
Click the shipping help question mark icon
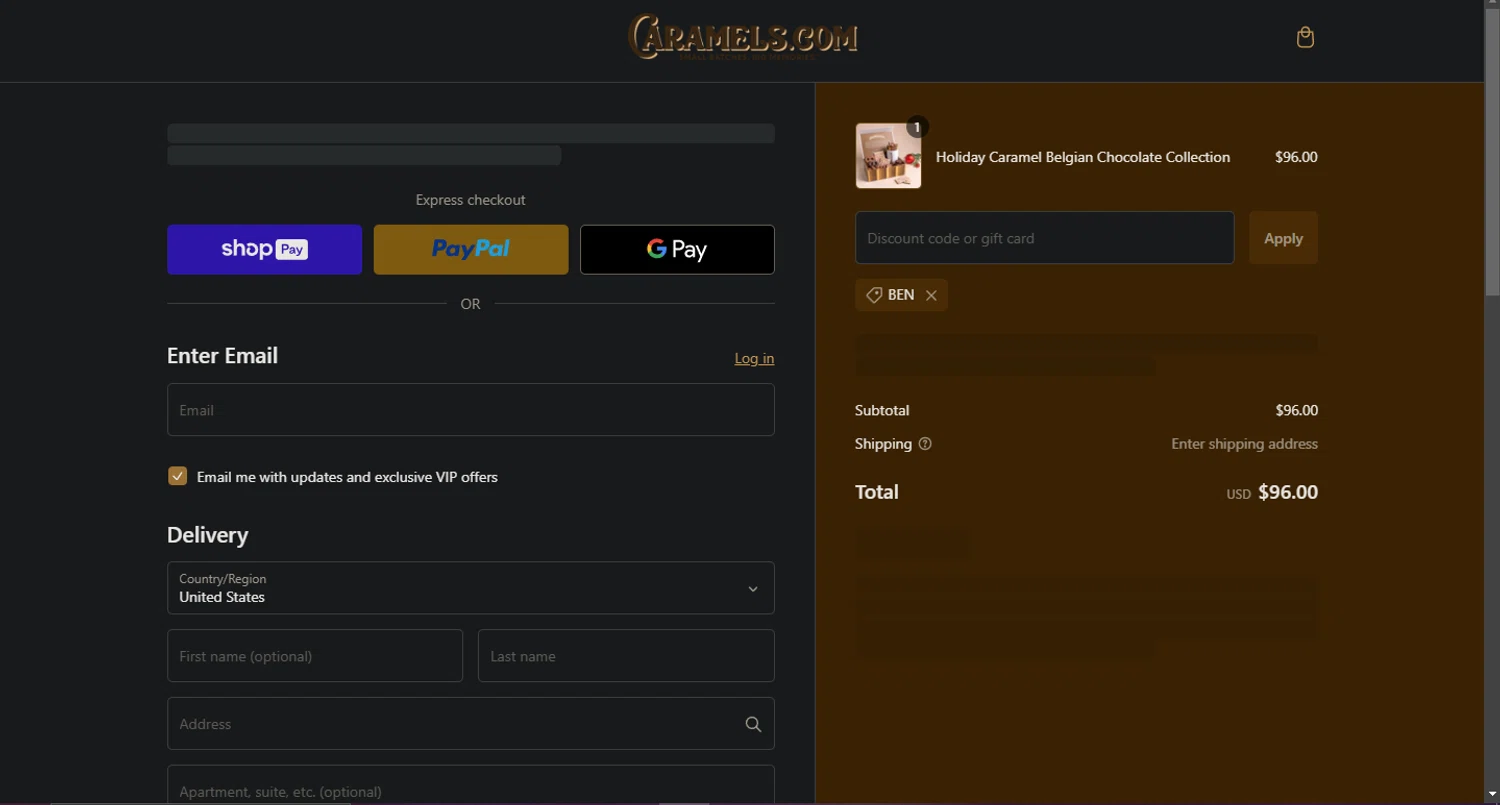click(x=925, y=444)
